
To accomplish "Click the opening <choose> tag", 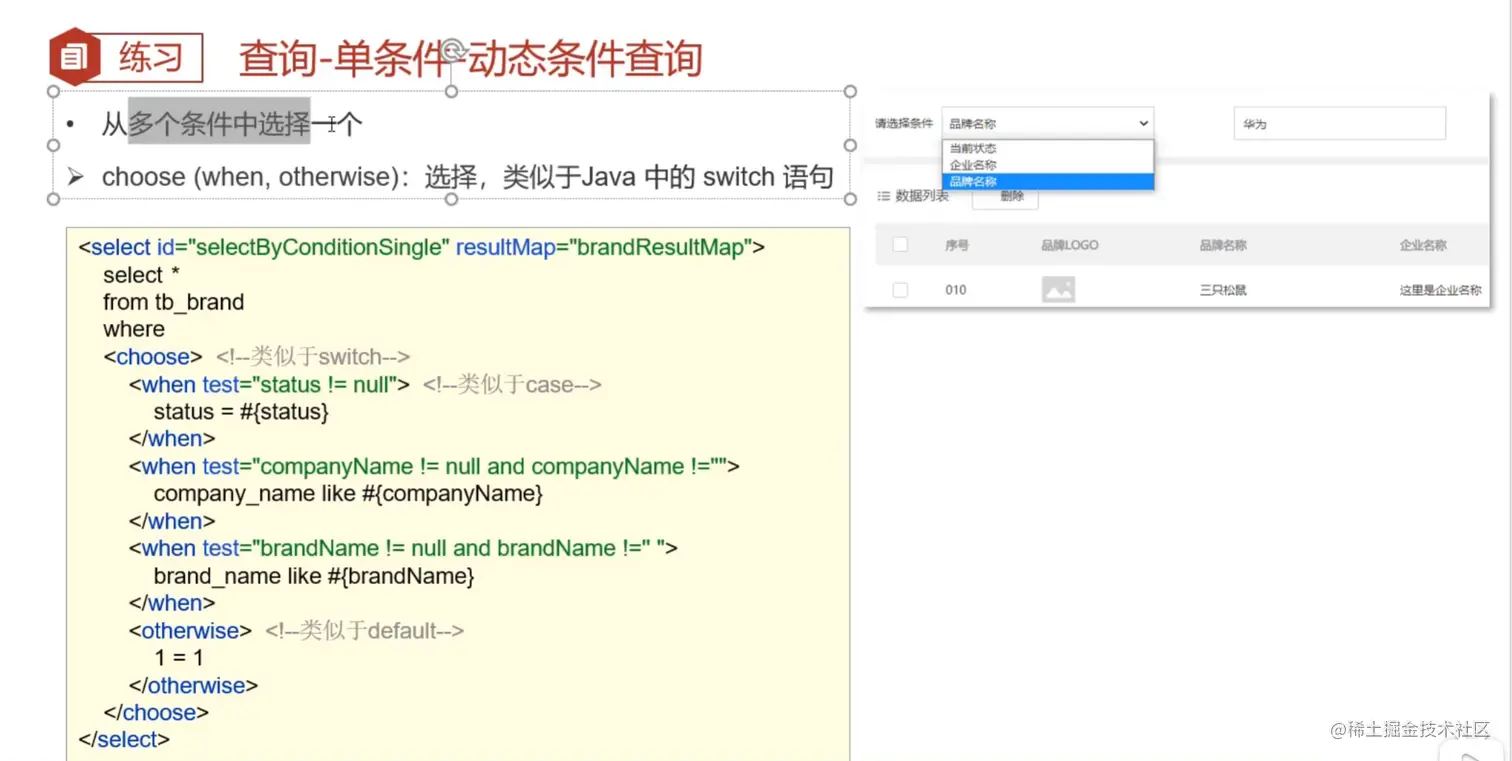I will [x=153, y=357].
